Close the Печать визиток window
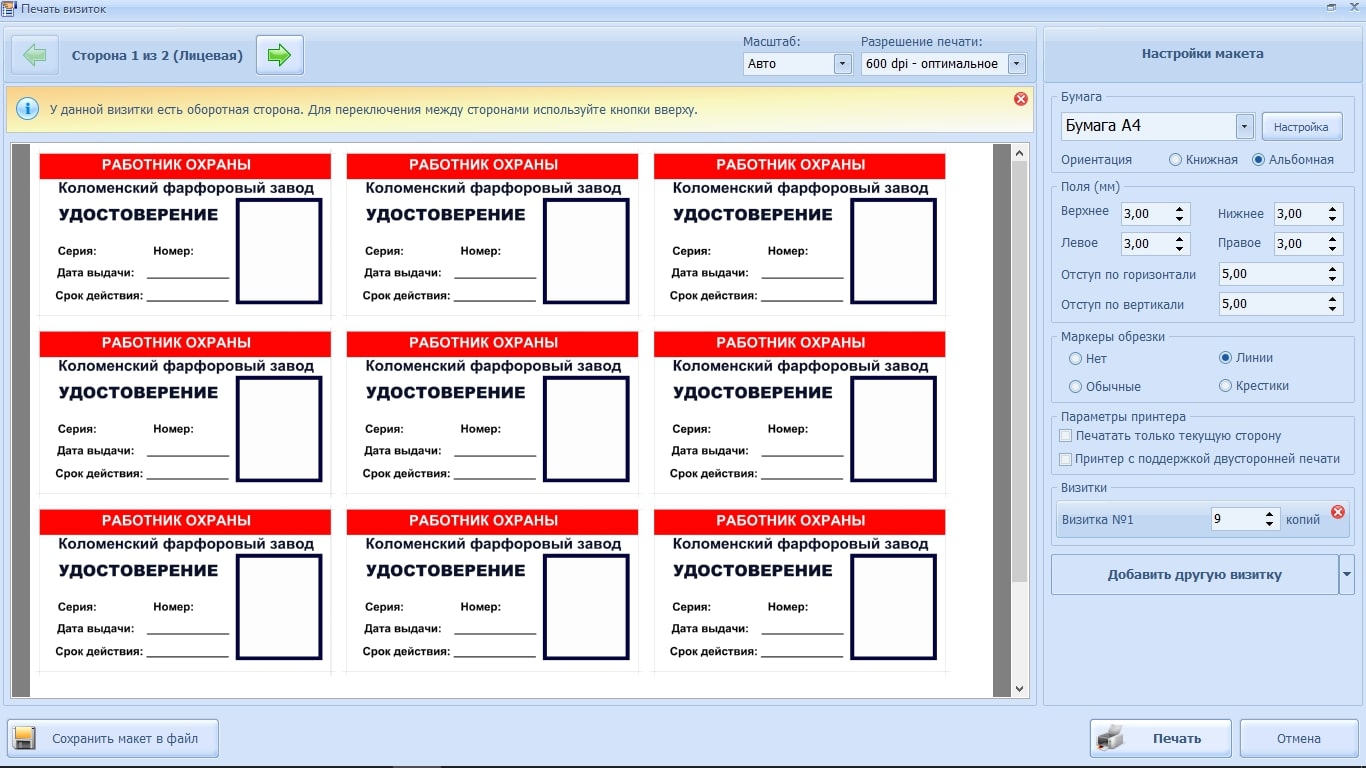This screenshot has height=768, width=1366. tap(1353, 7)
